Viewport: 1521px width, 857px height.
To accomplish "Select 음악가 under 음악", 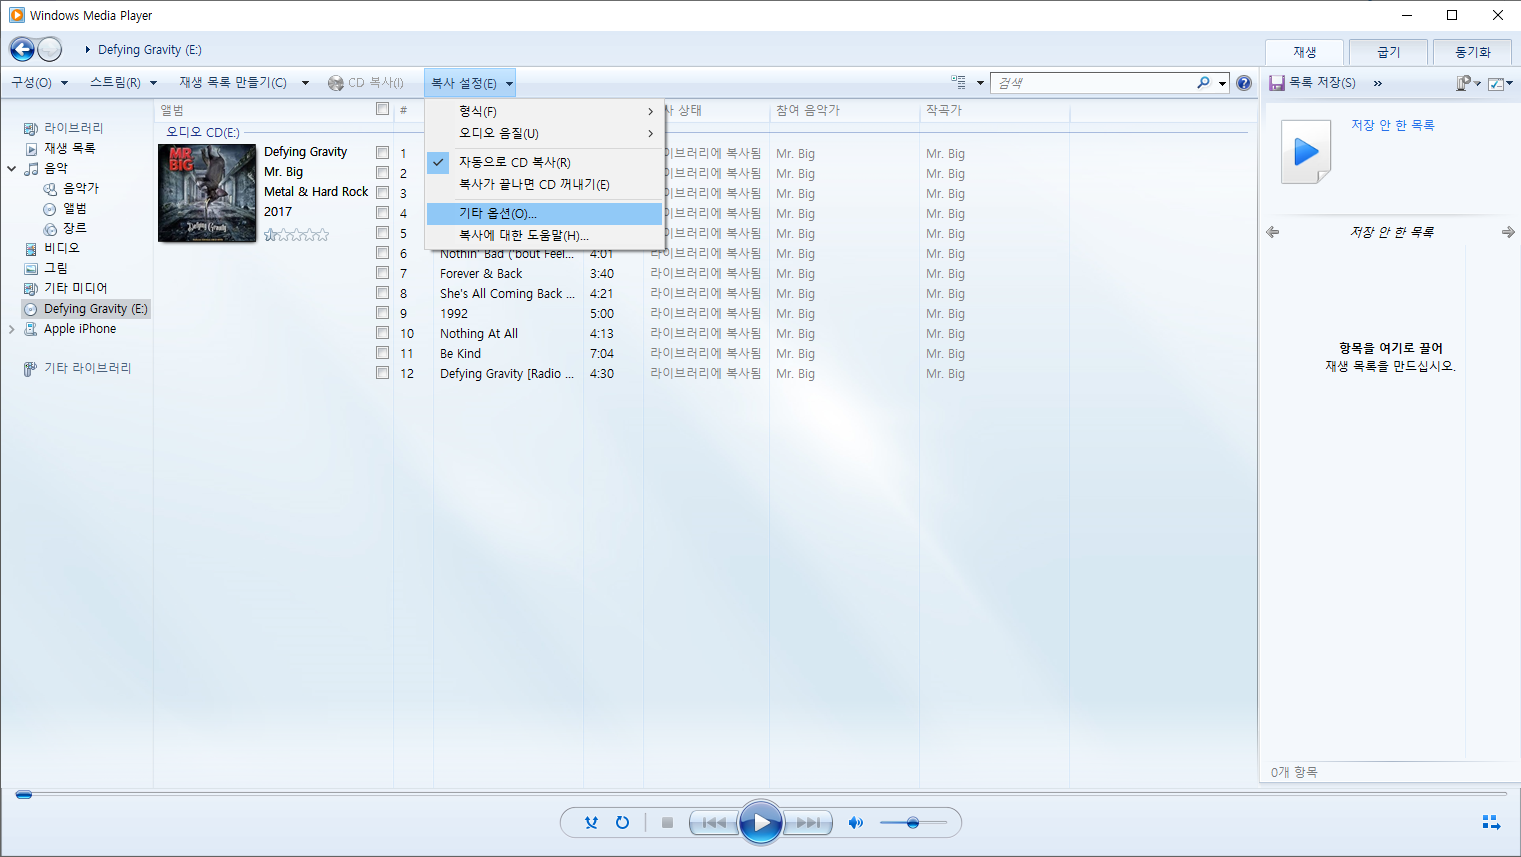I will (80, 188).
